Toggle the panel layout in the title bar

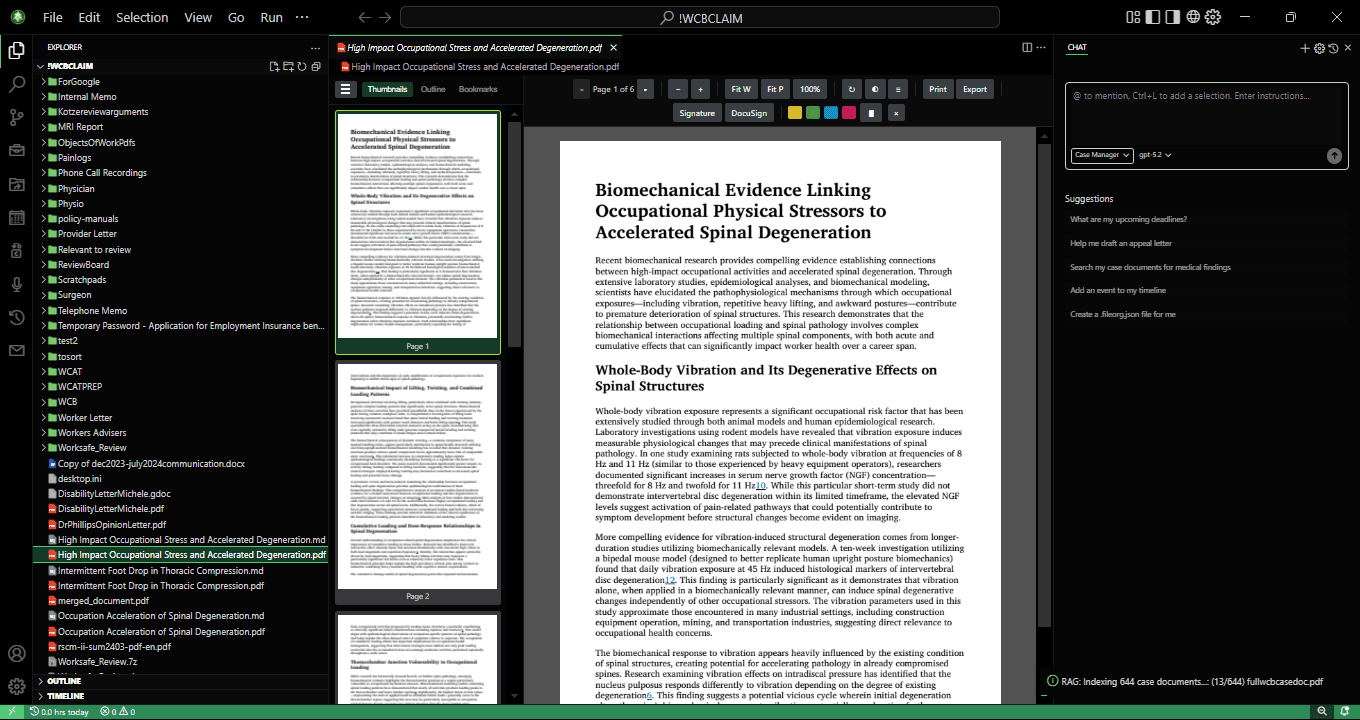[1132, 17]
